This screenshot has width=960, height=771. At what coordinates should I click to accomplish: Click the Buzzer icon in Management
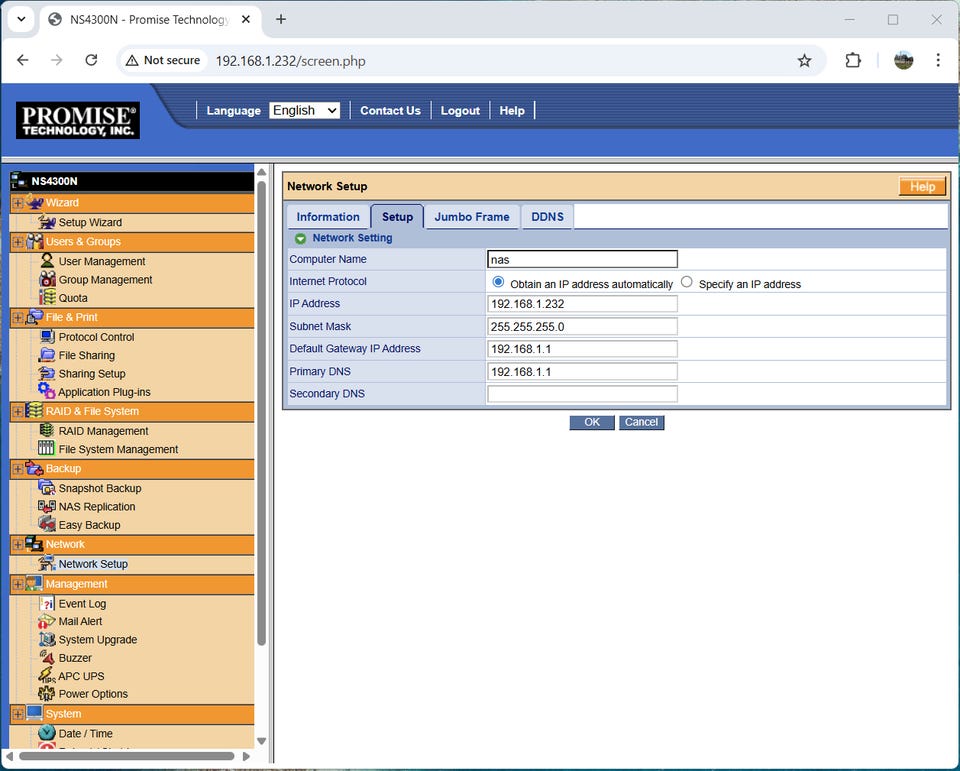pos(47,658)
